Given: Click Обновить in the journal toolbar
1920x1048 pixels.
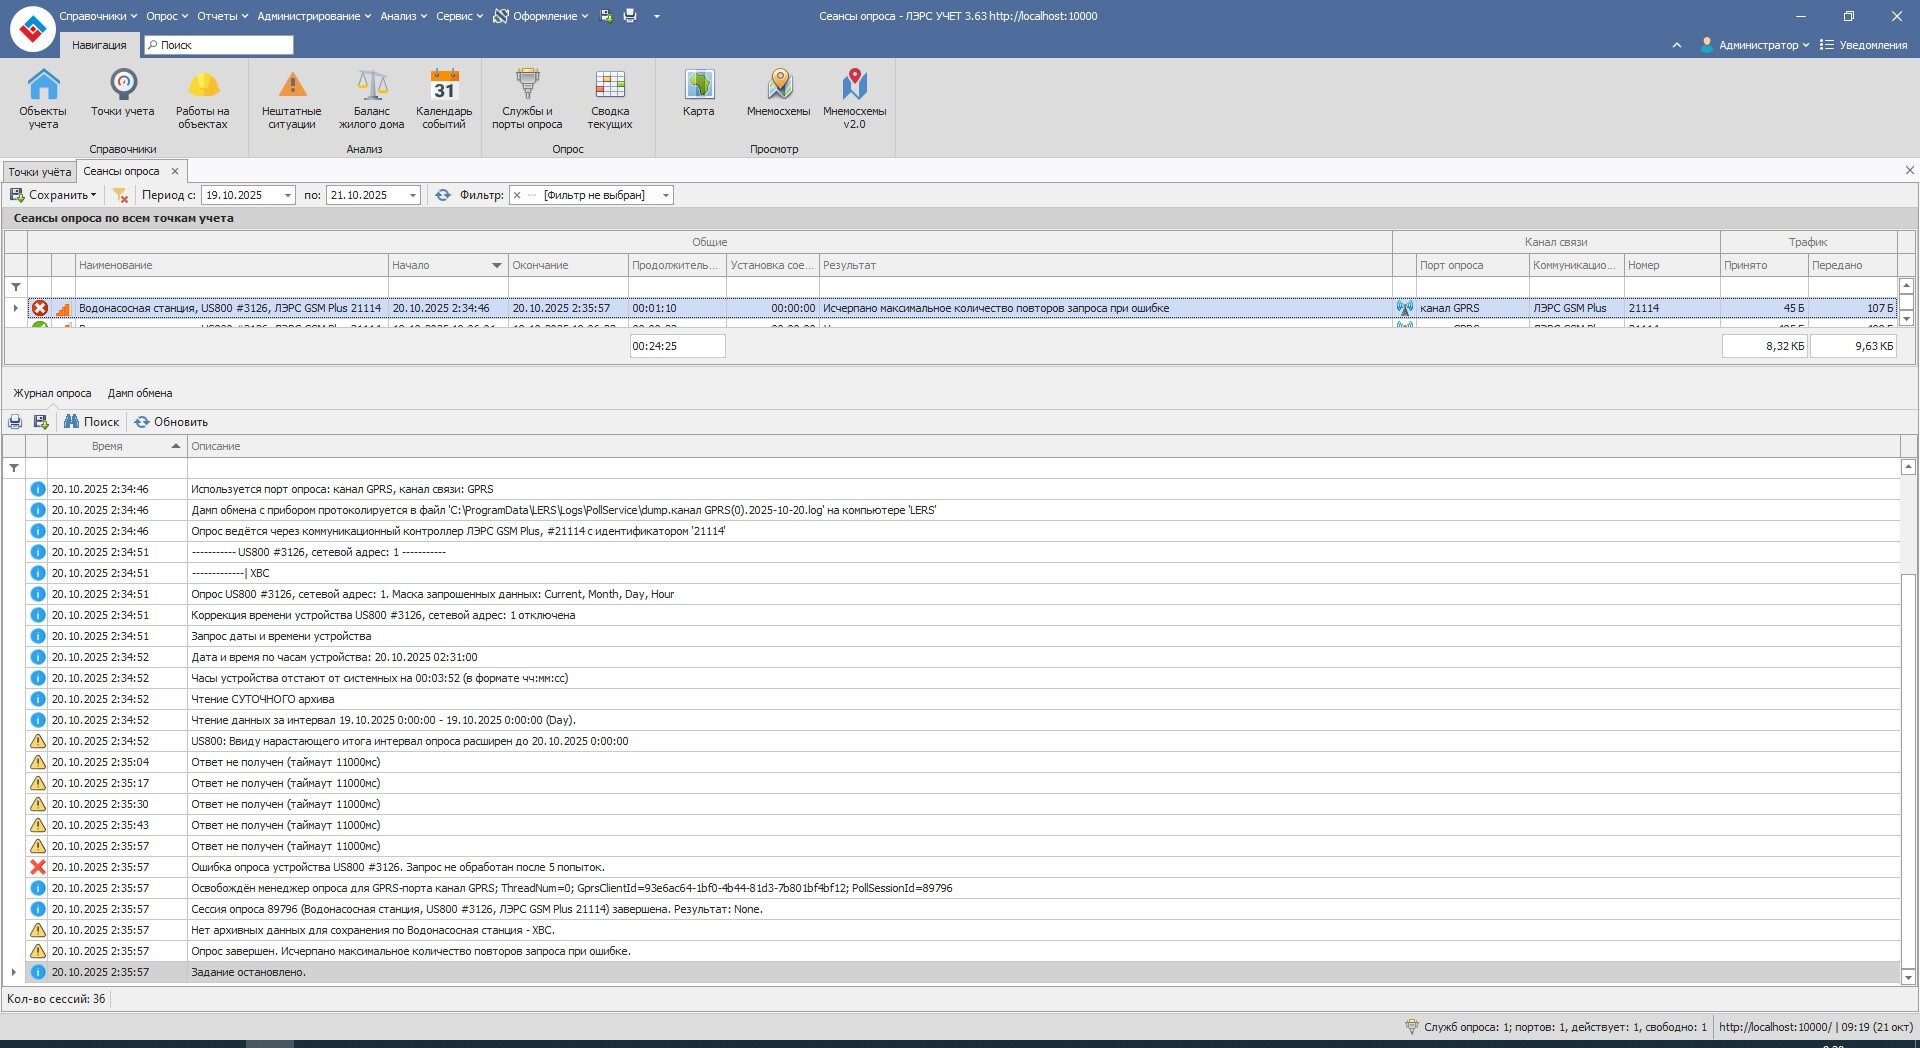Looking at the screenshot, I should (172, 422).
